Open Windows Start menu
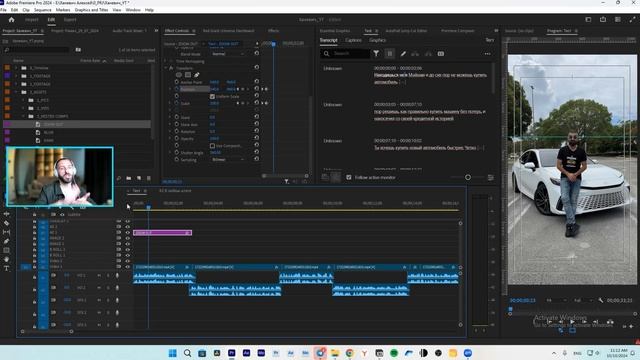The height and width of the screenshot is (360, 640). [173, 353]
